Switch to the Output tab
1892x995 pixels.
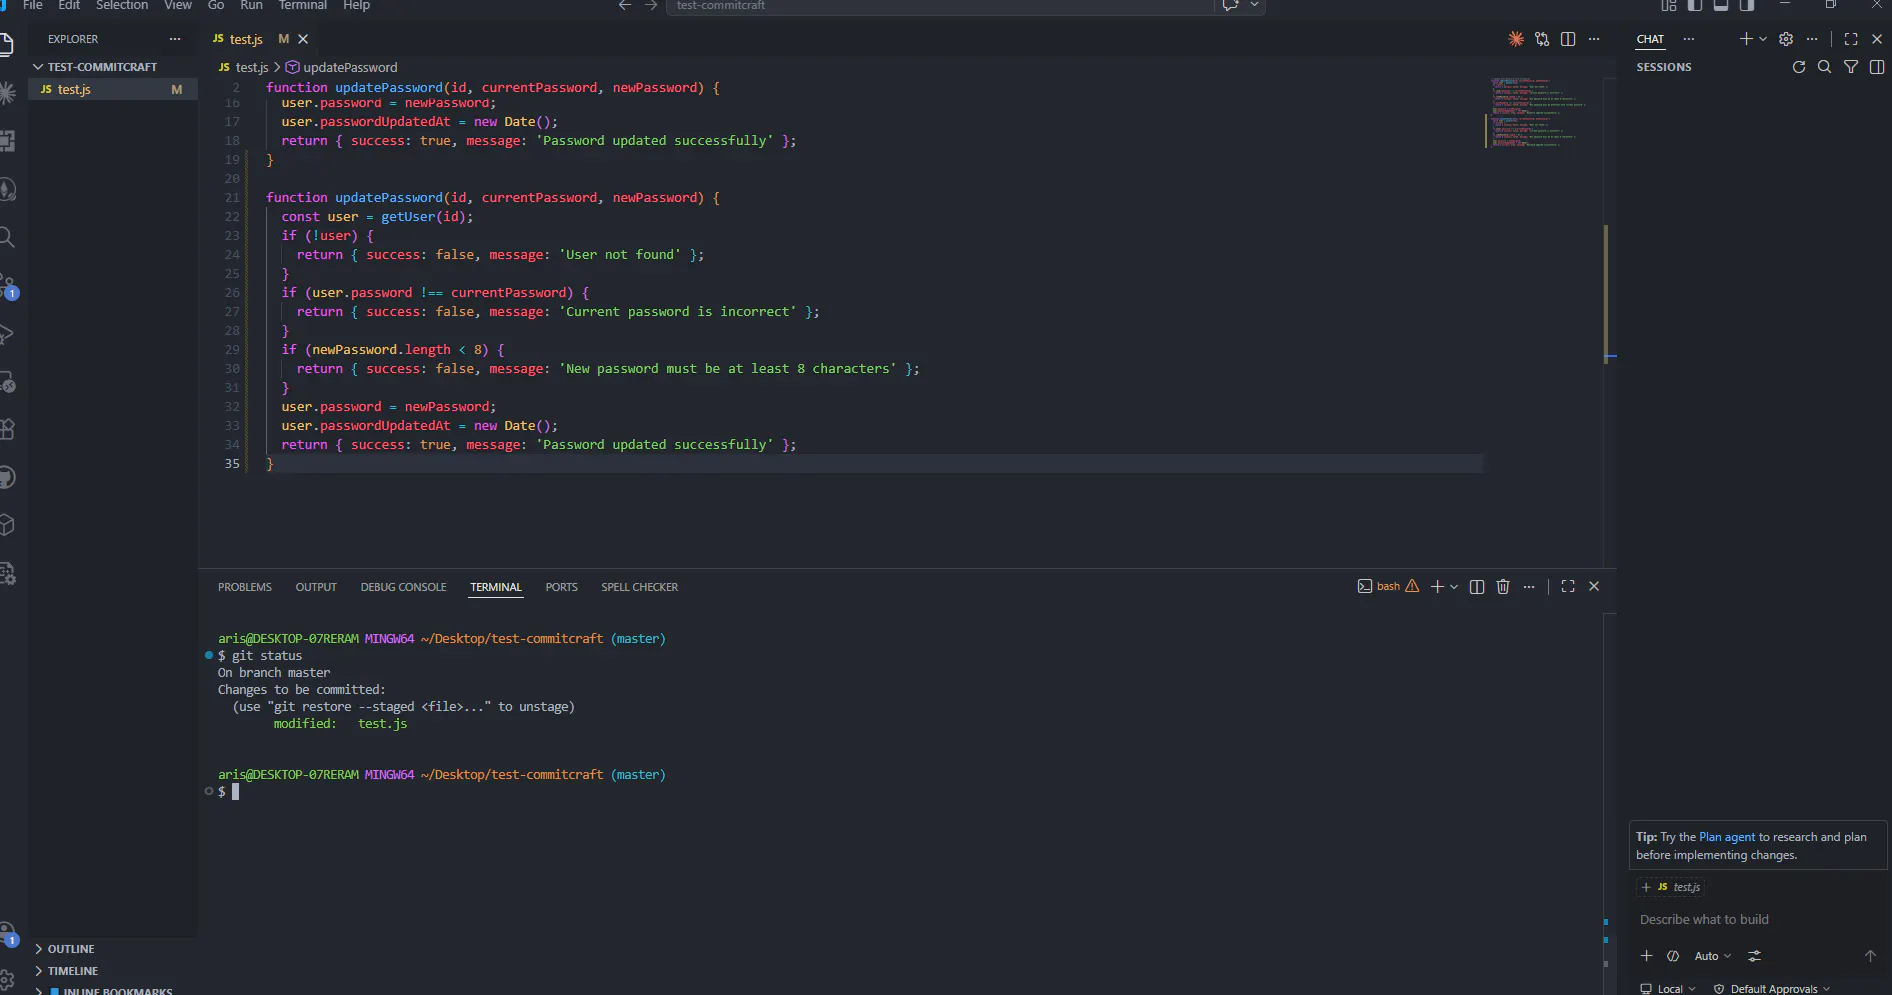click(x=316, y=587)
